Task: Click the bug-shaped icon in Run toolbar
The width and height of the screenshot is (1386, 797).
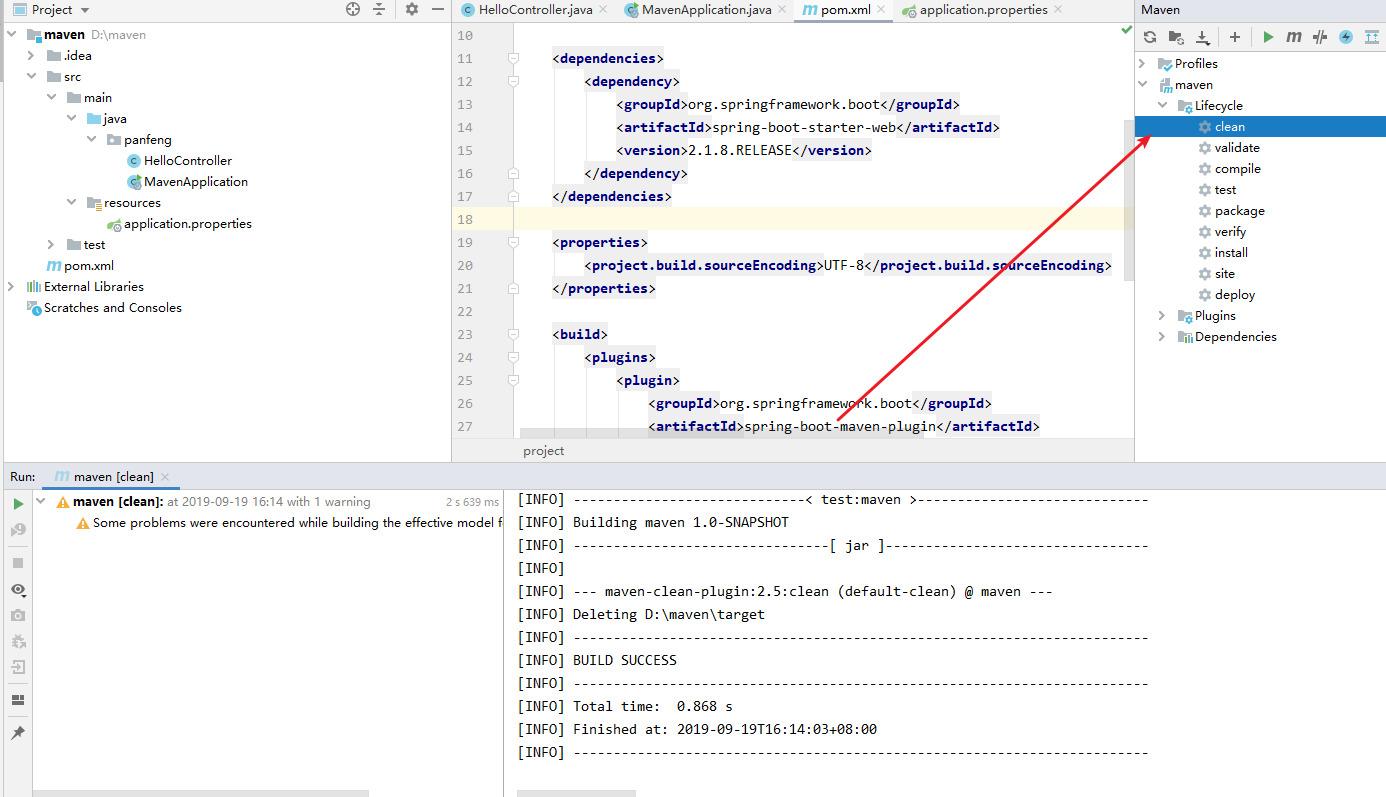Action: [18, 641]
